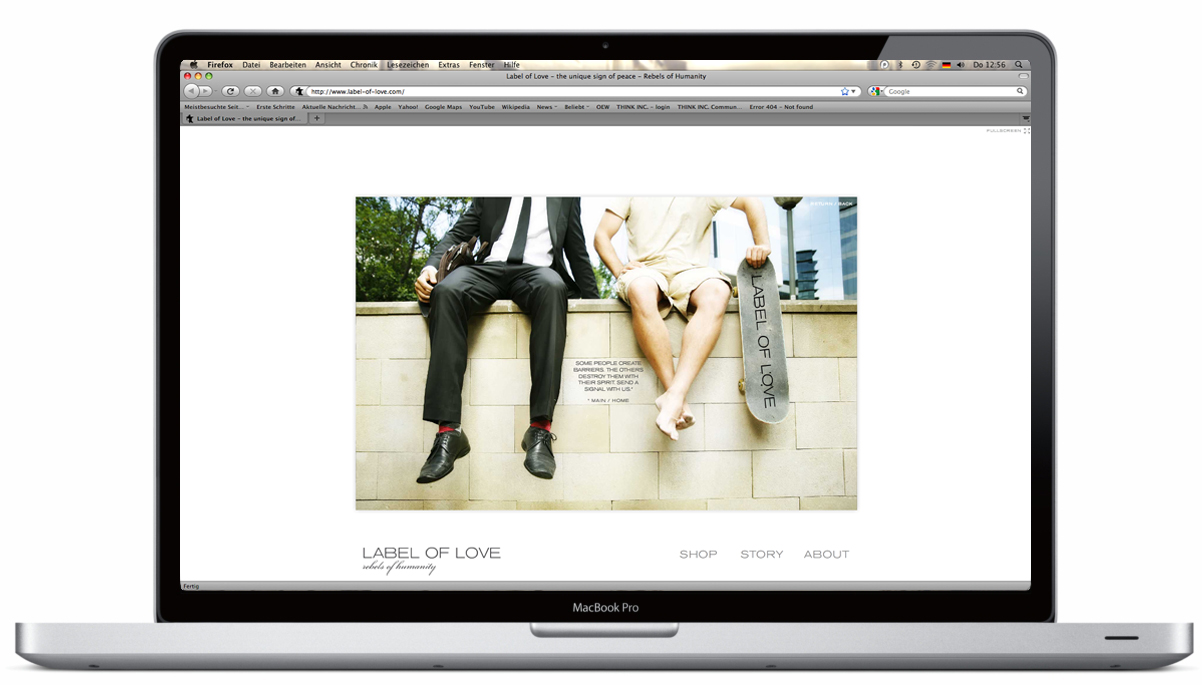Open the Apple menu

pos(194,65)
